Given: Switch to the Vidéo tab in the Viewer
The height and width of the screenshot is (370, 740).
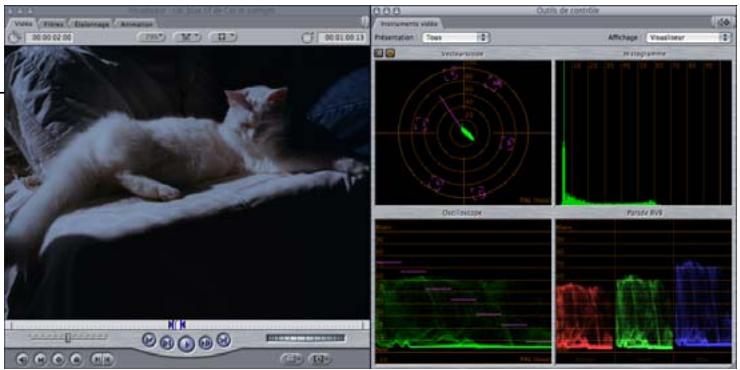Looking at the screenshot, I should 22,23.
